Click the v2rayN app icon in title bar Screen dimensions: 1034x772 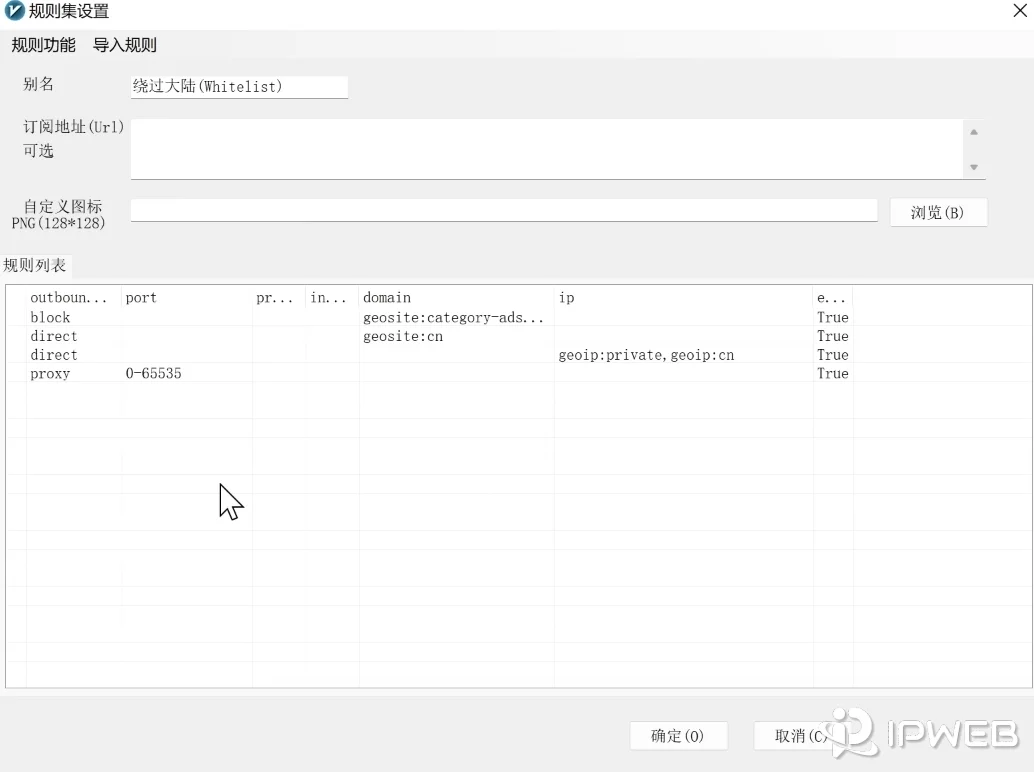(15, 11)
